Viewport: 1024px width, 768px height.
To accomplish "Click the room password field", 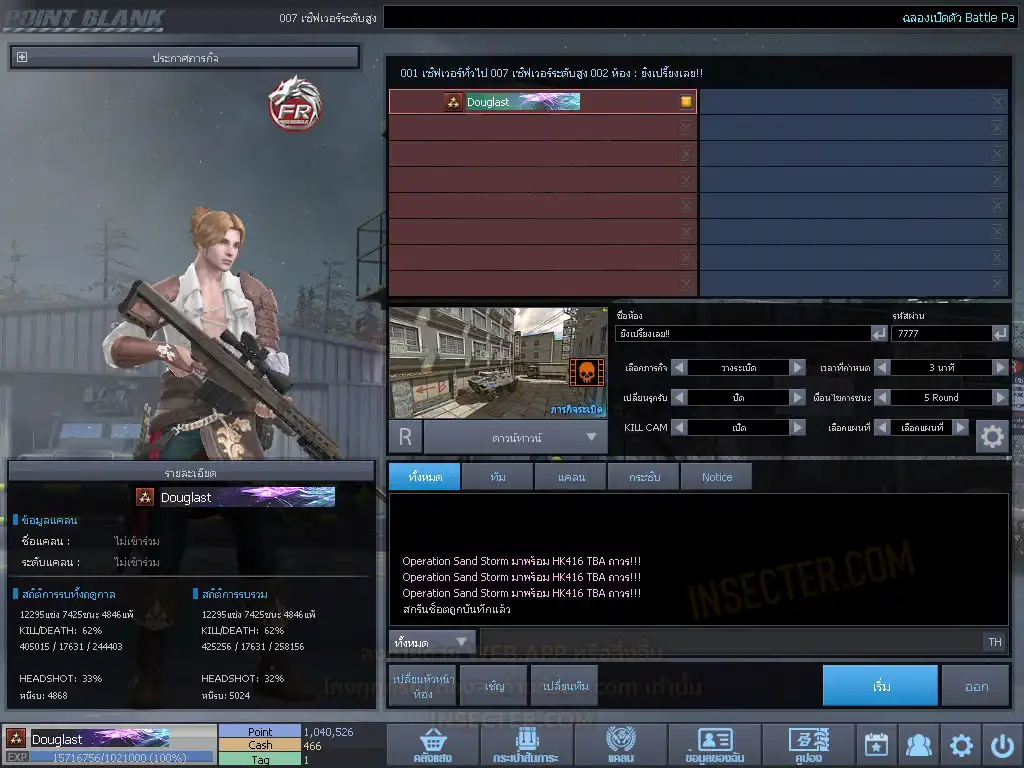I will [940, 334].
